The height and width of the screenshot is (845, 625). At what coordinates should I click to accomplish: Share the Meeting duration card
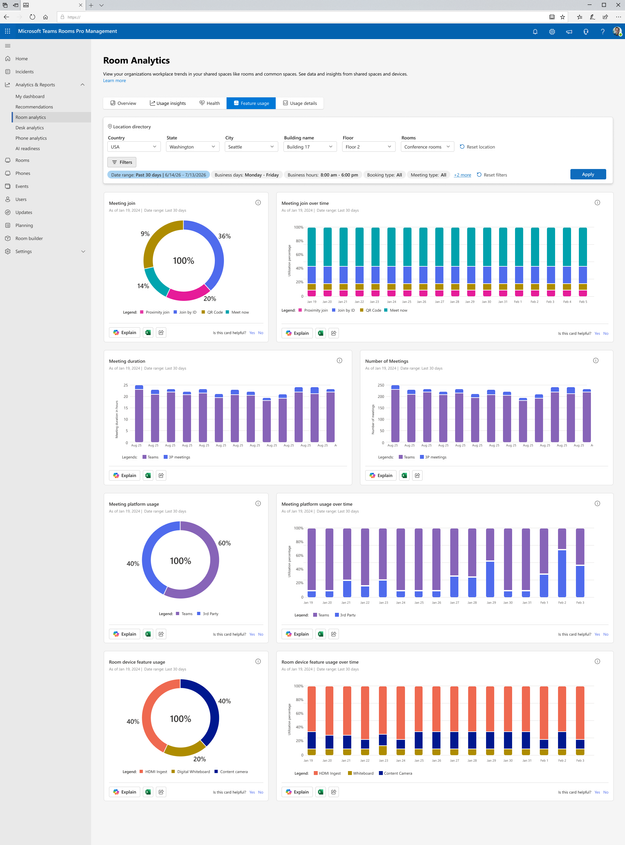point(161,475)
